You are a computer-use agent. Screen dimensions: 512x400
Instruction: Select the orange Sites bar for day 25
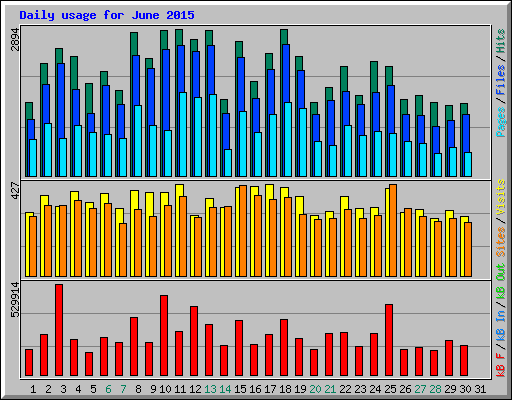coord(393,230)
